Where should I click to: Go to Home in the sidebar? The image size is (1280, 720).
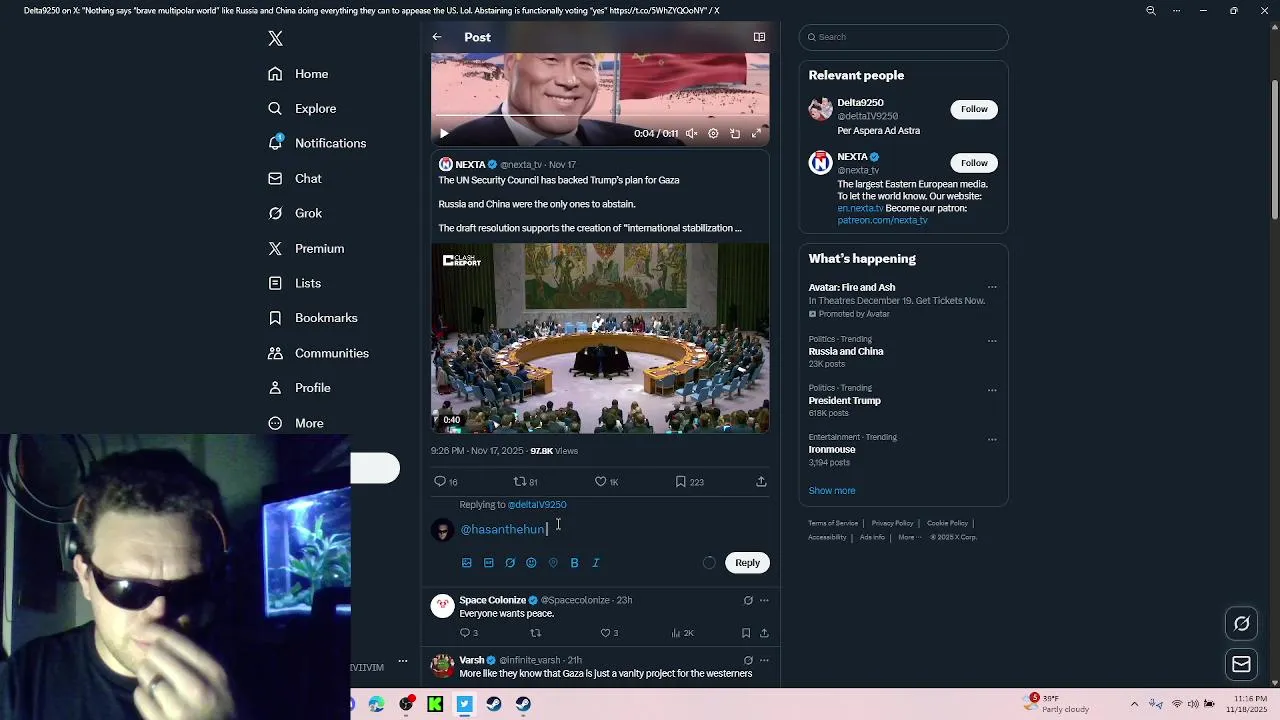(298, 74)
